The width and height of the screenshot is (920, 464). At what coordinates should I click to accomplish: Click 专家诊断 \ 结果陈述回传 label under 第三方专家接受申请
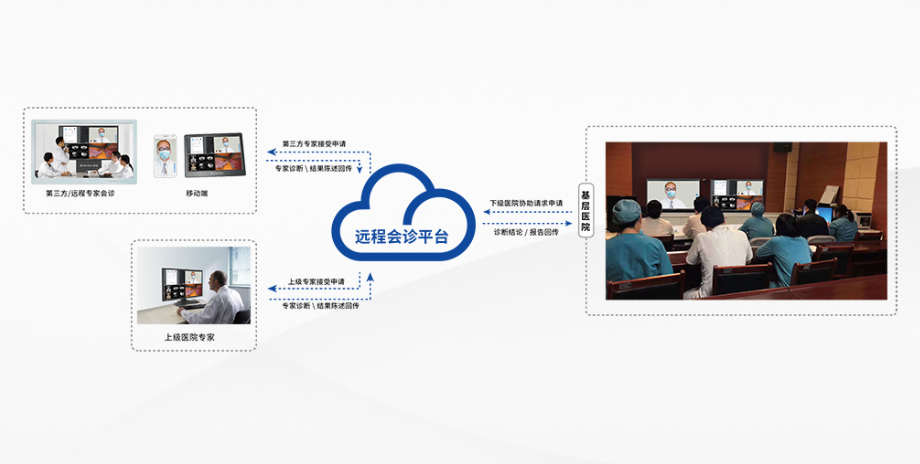click(313, 168)
